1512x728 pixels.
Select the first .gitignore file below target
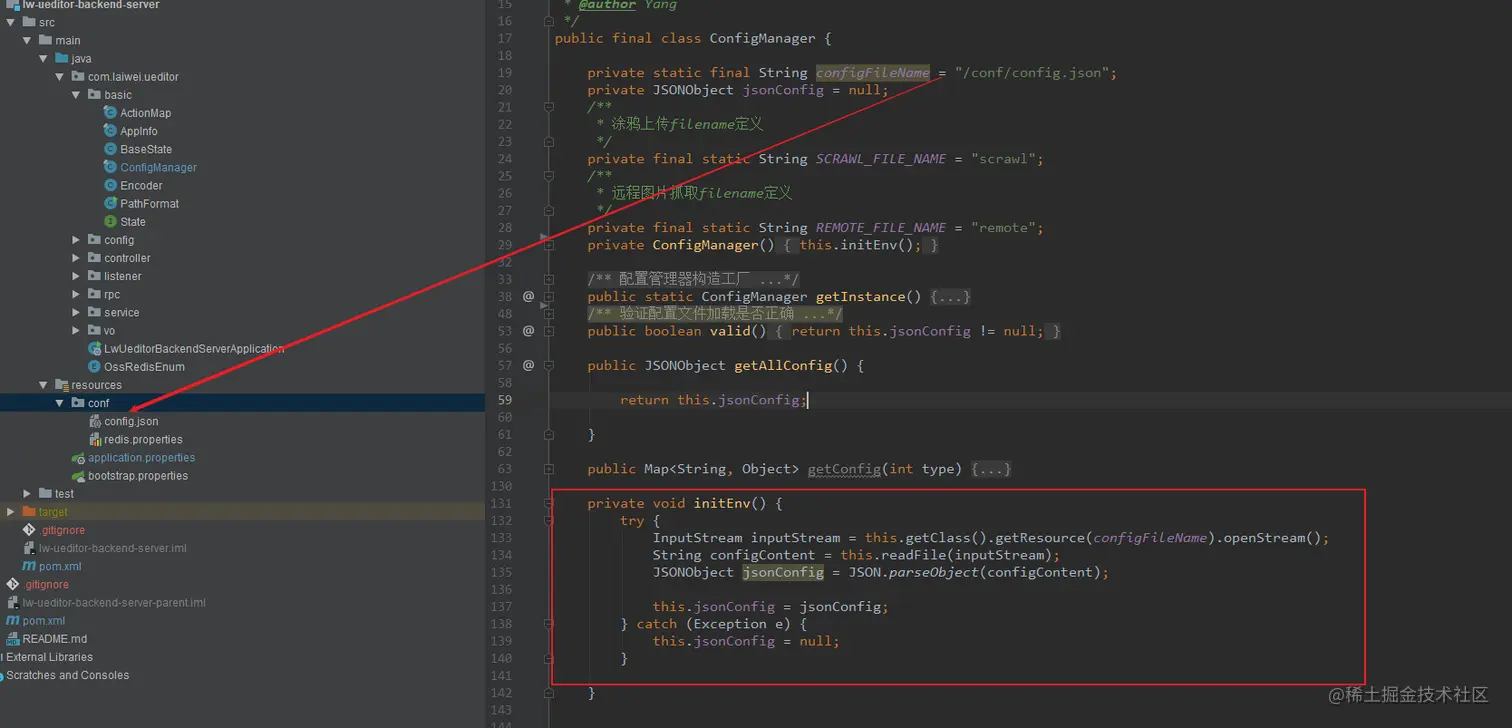(x=63, y=530)
